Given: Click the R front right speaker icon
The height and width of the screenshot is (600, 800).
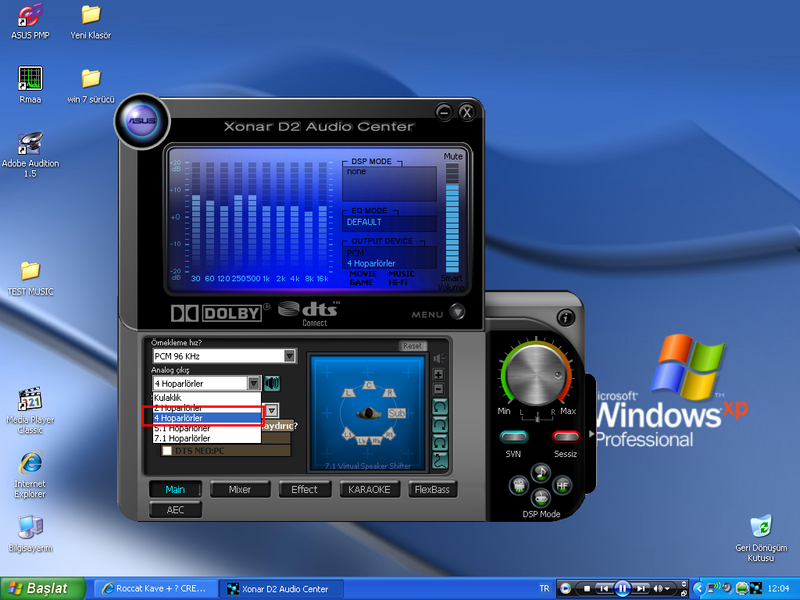Looking at the screenshot, I should coord(389,392).
